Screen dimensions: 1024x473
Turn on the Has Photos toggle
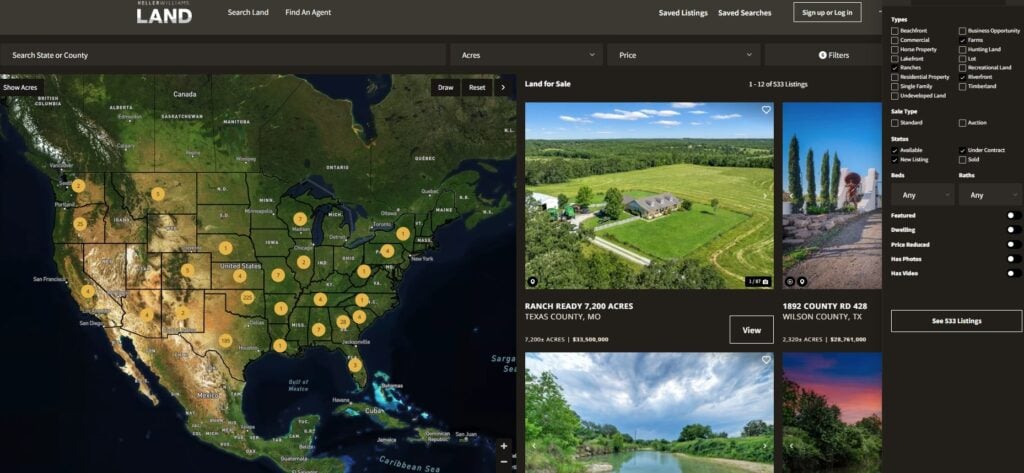pos(1014,259)
